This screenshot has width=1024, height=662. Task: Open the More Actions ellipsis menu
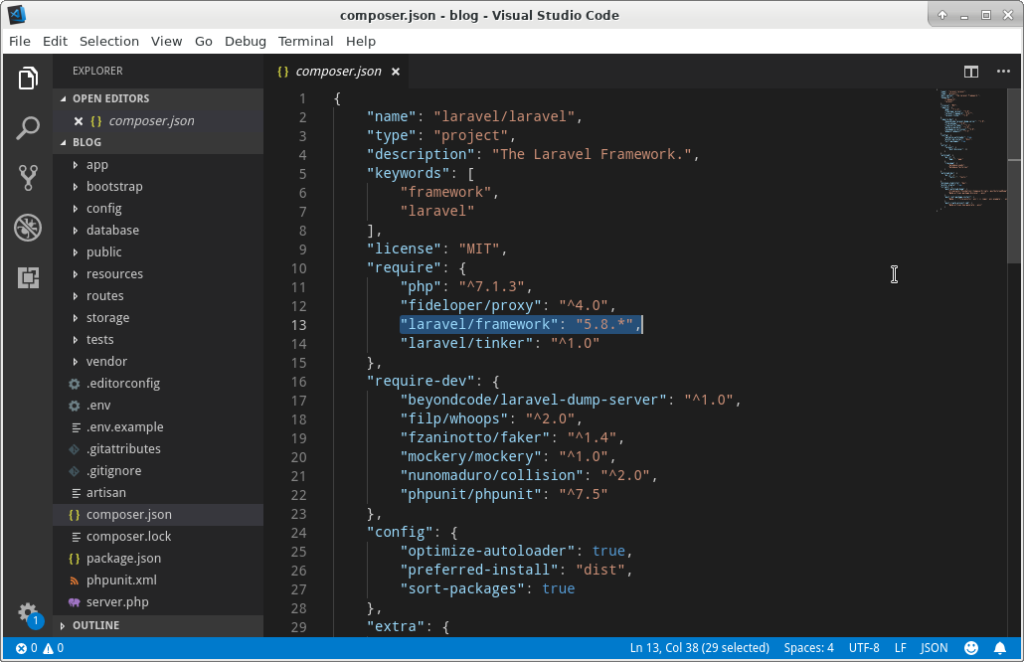click(1003, 71)
